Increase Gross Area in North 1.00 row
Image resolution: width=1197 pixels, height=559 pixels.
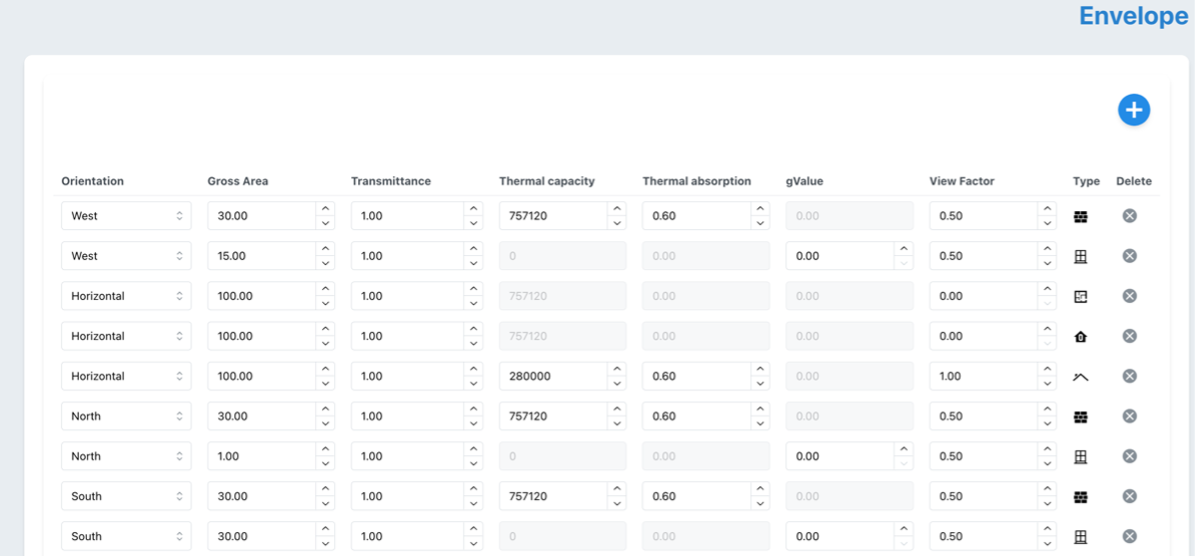(x=325, y=448)
